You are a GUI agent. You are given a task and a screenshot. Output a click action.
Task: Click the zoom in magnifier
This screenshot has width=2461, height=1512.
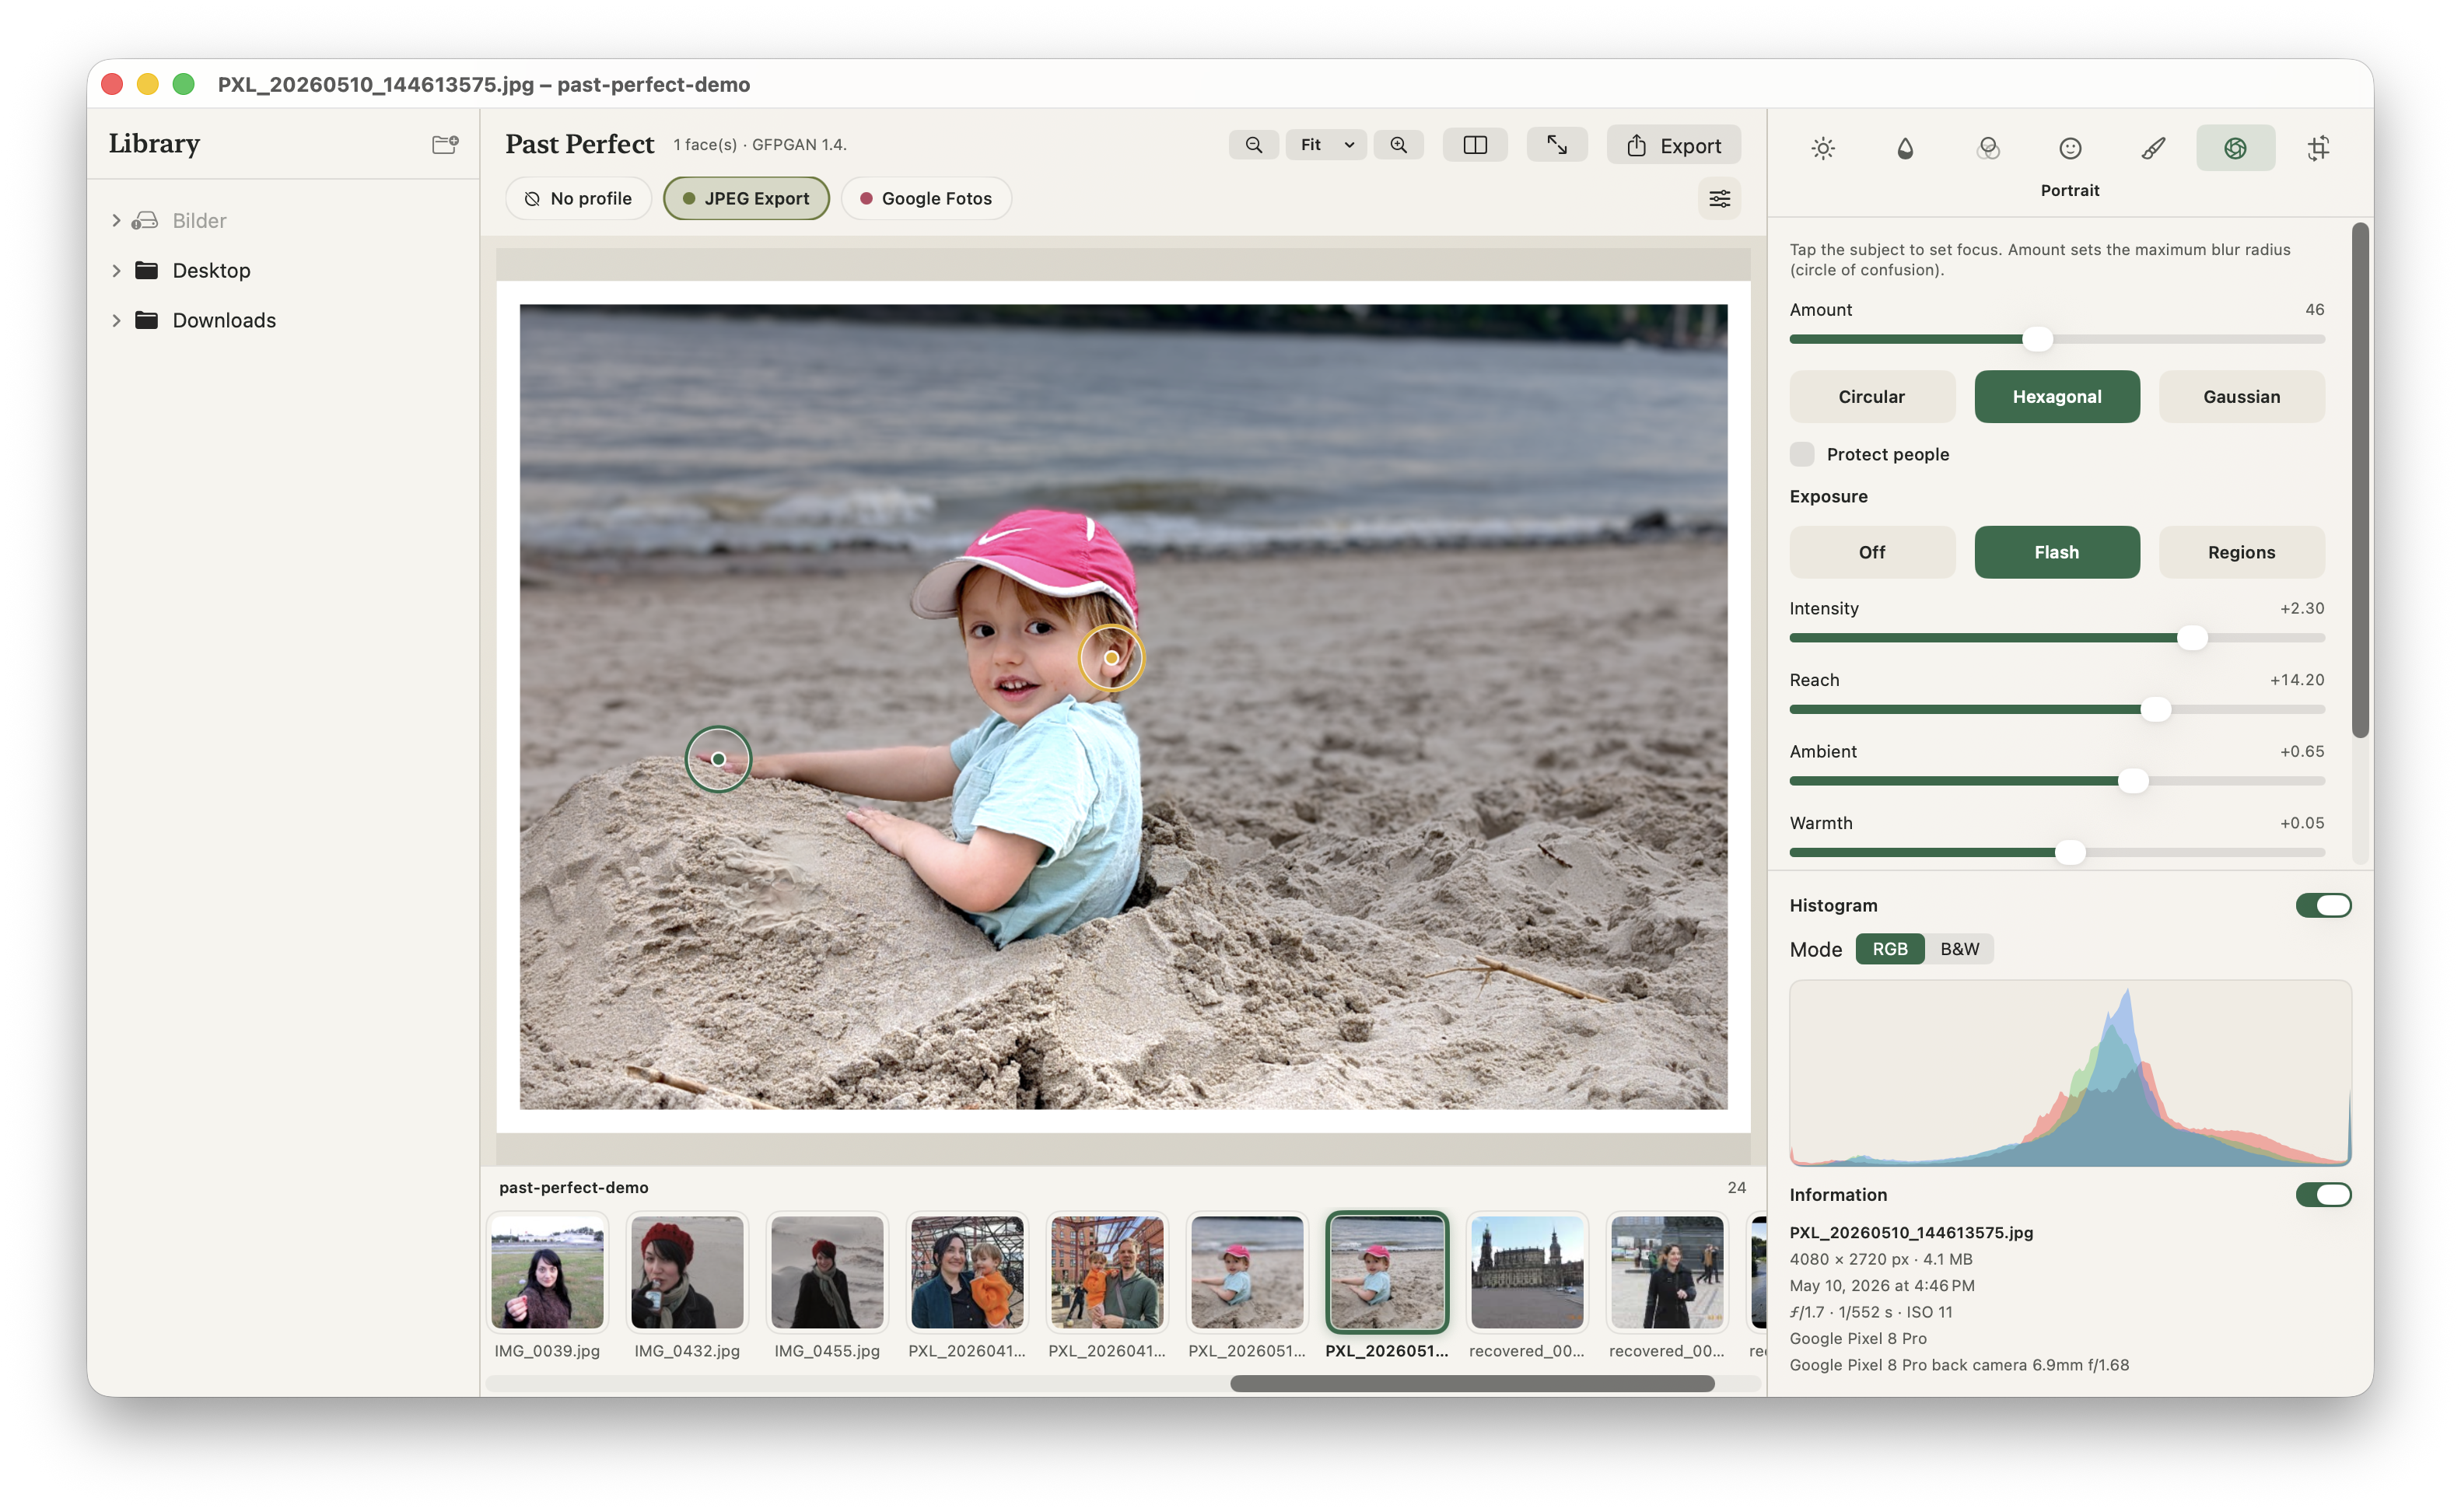(x=1398, y=145)
